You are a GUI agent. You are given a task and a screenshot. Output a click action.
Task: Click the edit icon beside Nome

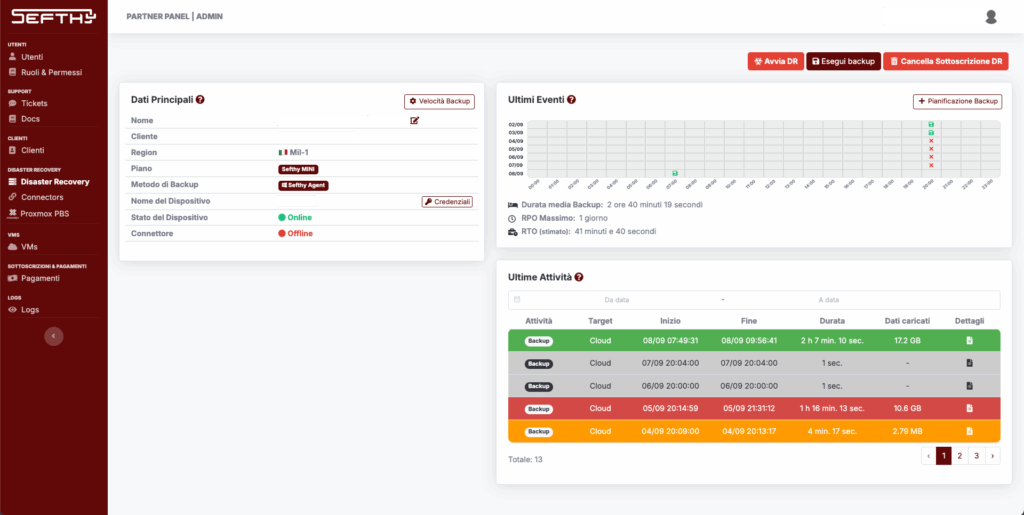414,121
